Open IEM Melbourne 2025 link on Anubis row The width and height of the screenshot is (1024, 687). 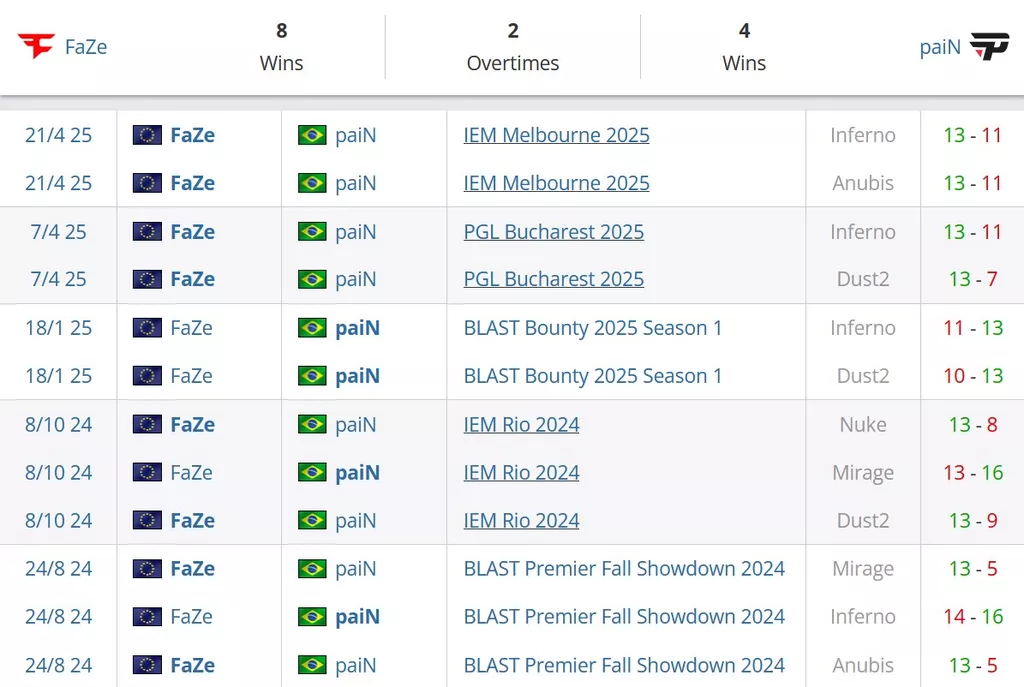pos(556,184)
